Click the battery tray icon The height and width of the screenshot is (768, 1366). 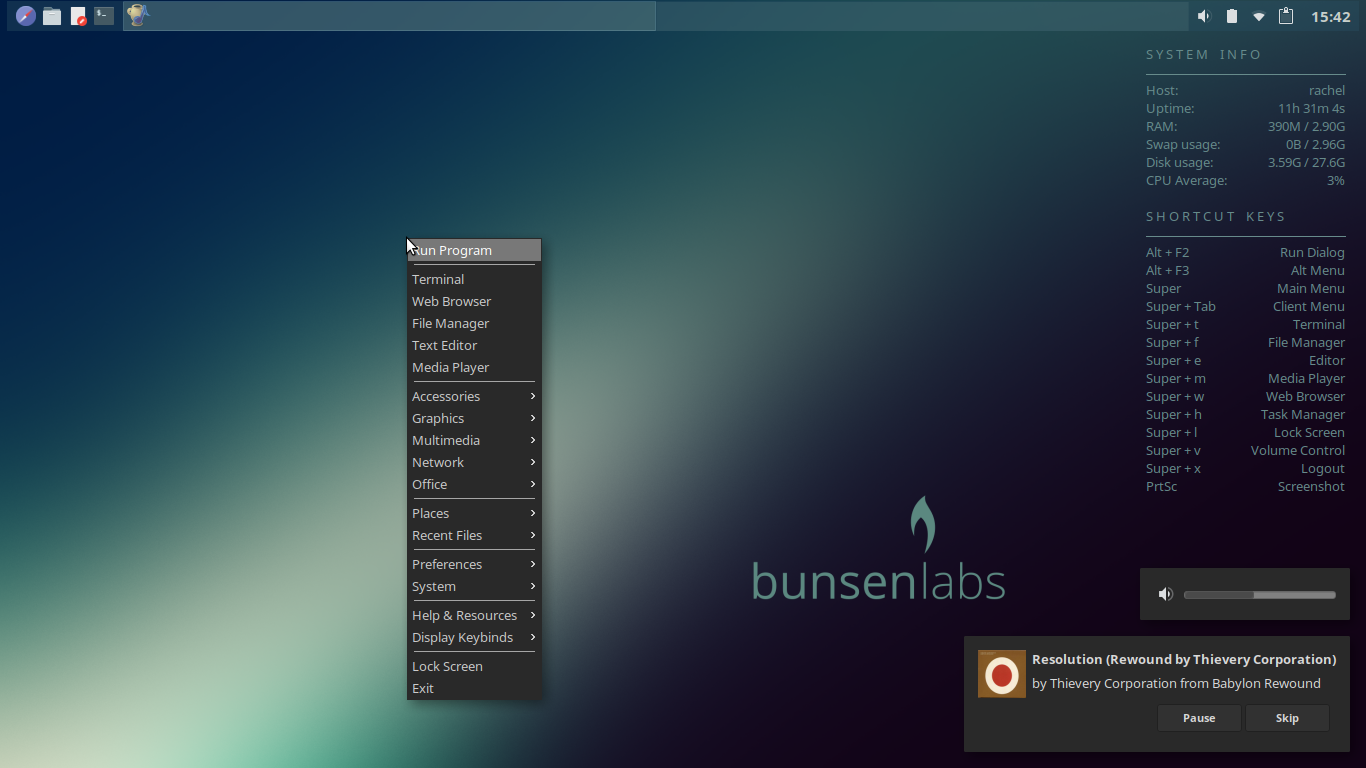point(1232,16)
